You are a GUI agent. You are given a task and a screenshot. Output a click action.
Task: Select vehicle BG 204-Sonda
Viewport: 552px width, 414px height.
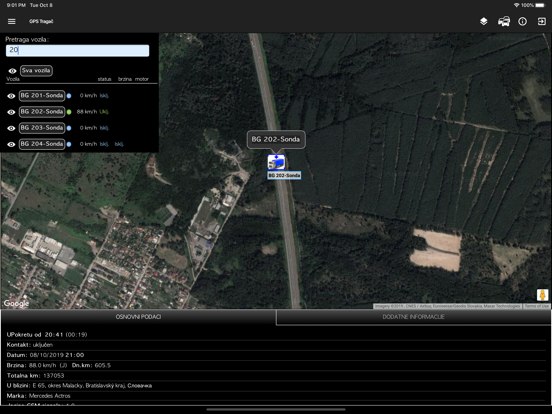tap(42, 144)
